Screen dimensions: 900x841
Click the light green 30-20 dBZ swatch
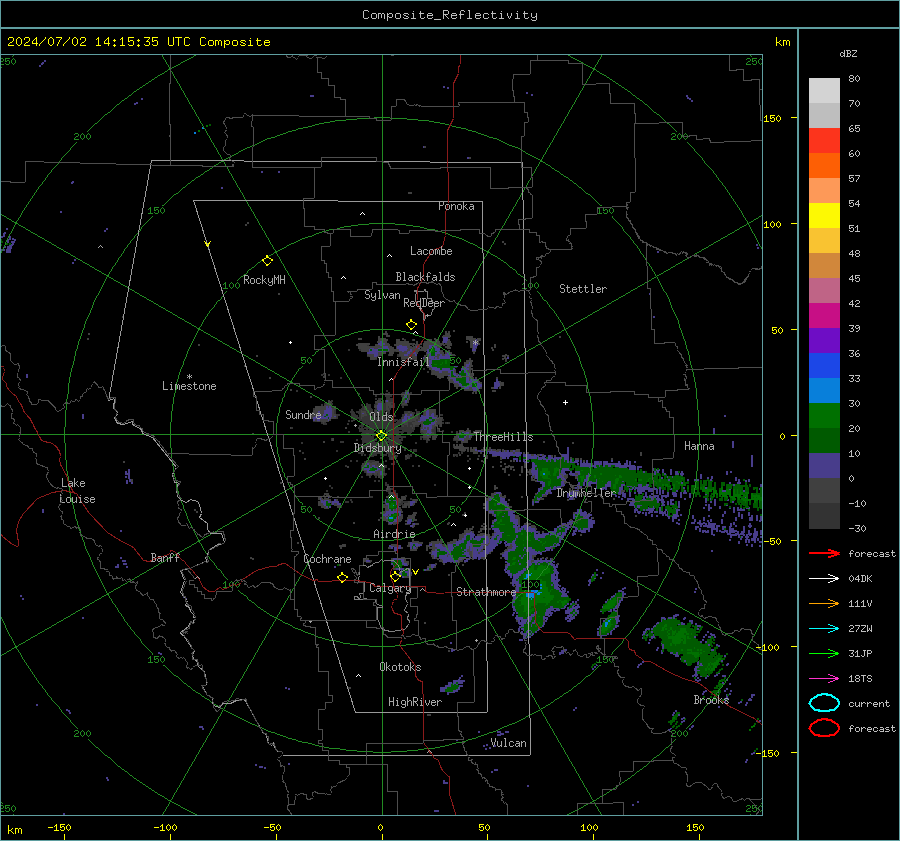point(824,416)
